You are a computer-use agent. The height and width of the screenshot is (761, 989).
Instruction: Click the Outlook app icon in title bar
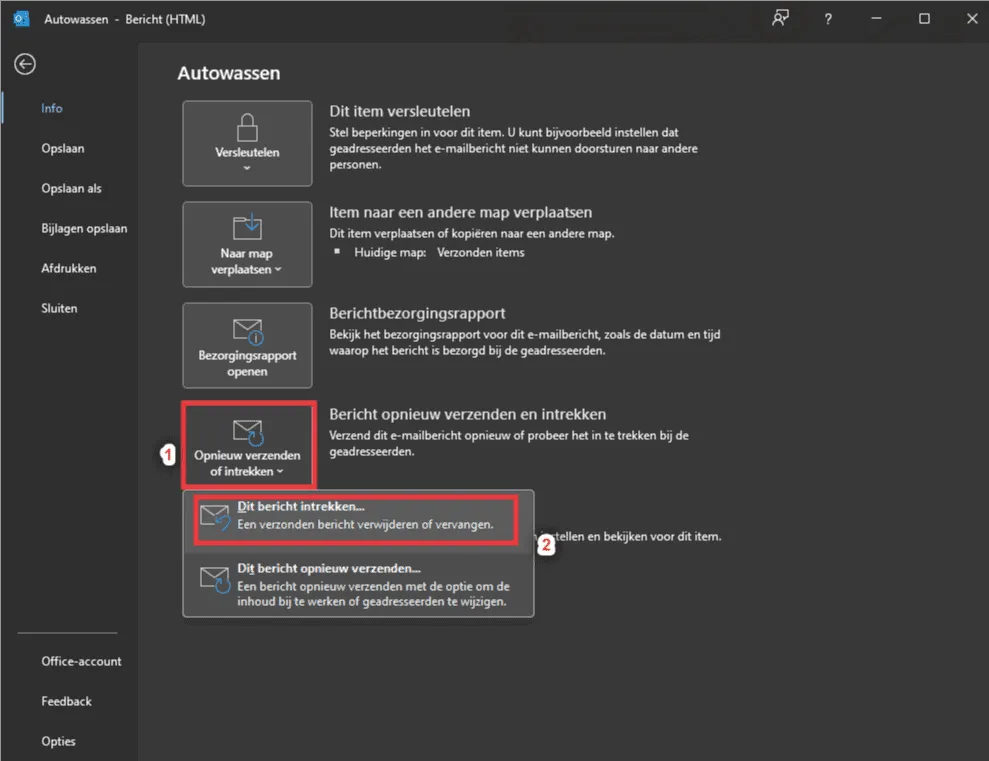point(21,19)
